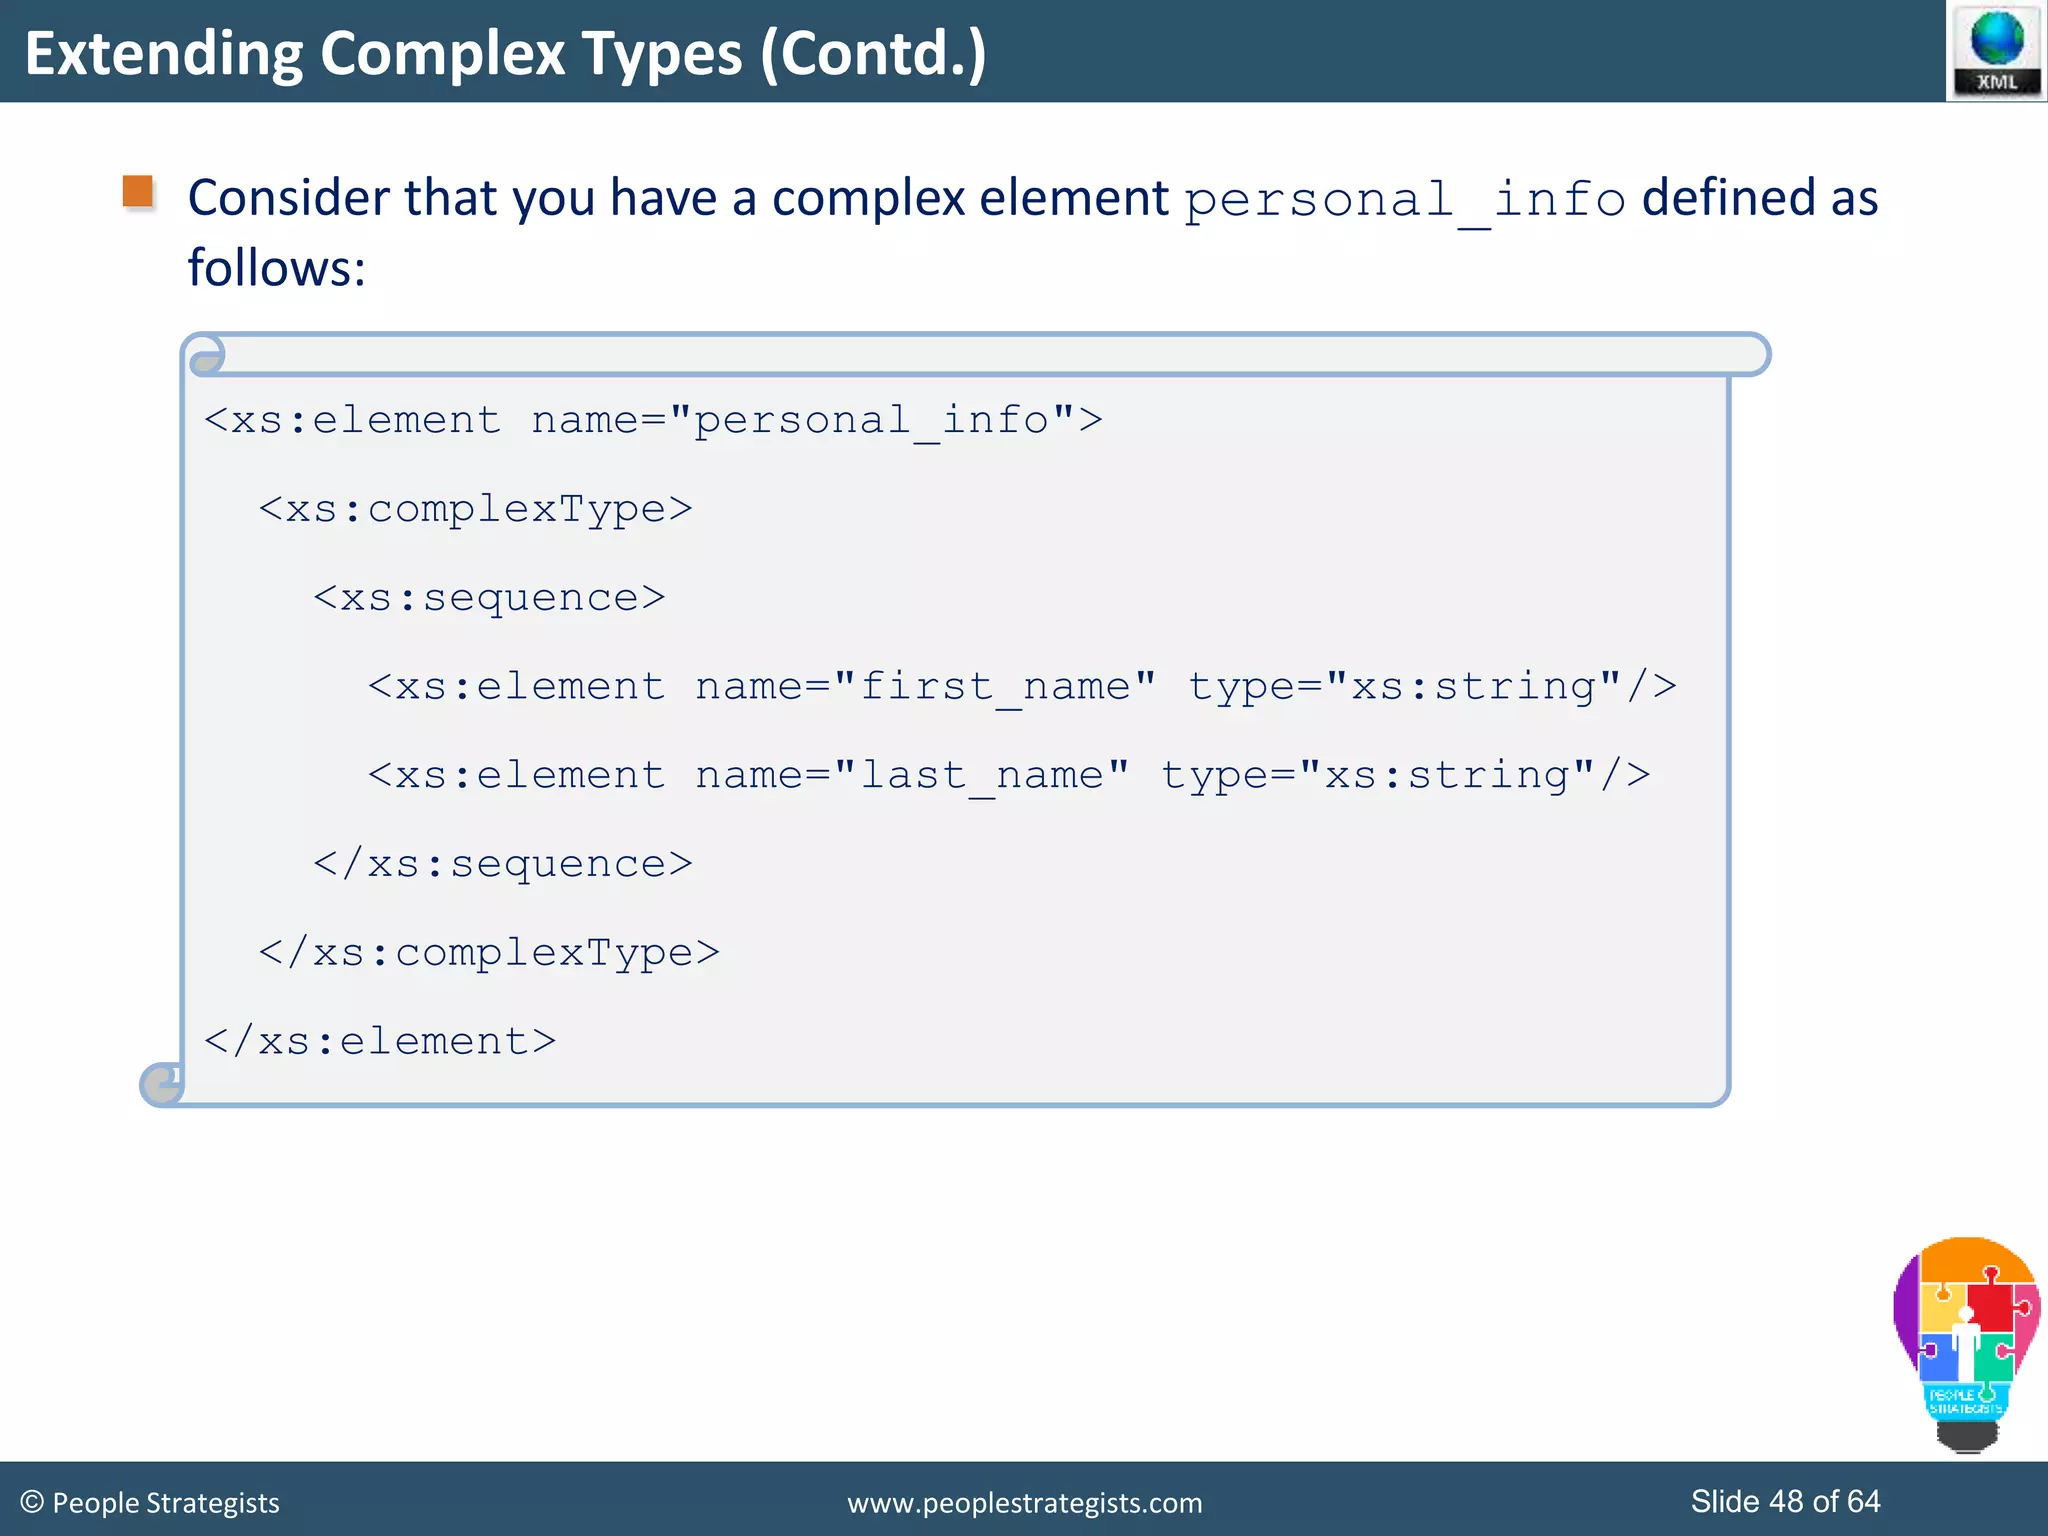Screen dimensions: 2048x1536
Task: Click the inline personal_info code word
Action: click(1405, 200)
